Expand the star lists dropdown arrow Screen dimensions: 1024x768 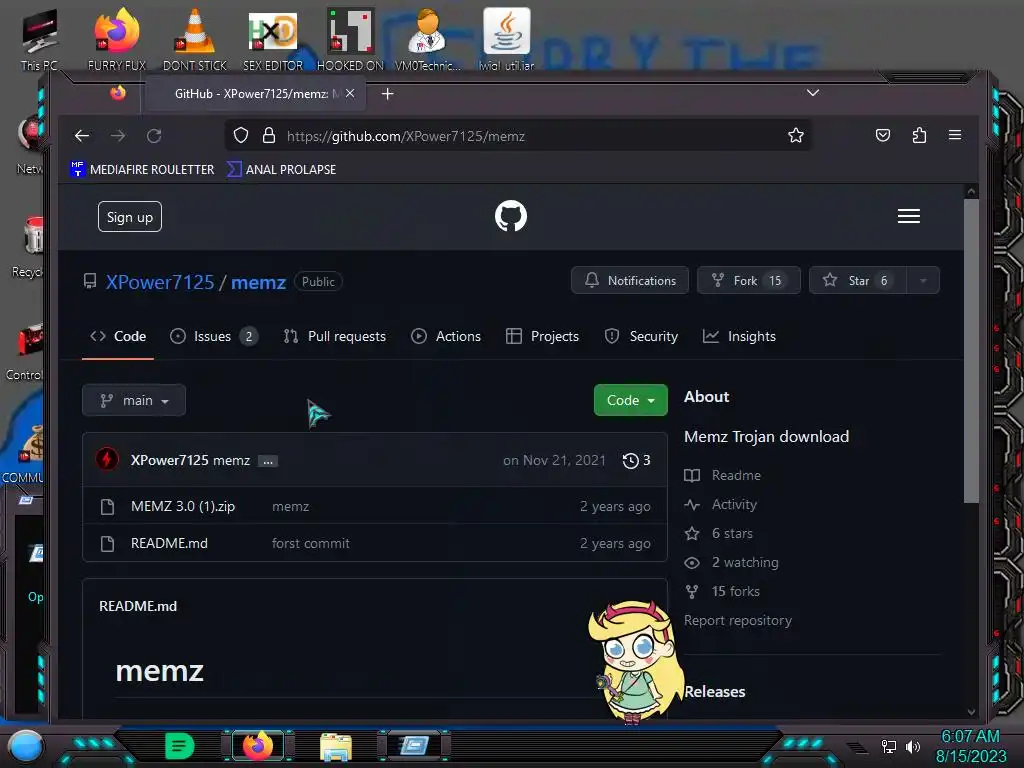(923, 280)
